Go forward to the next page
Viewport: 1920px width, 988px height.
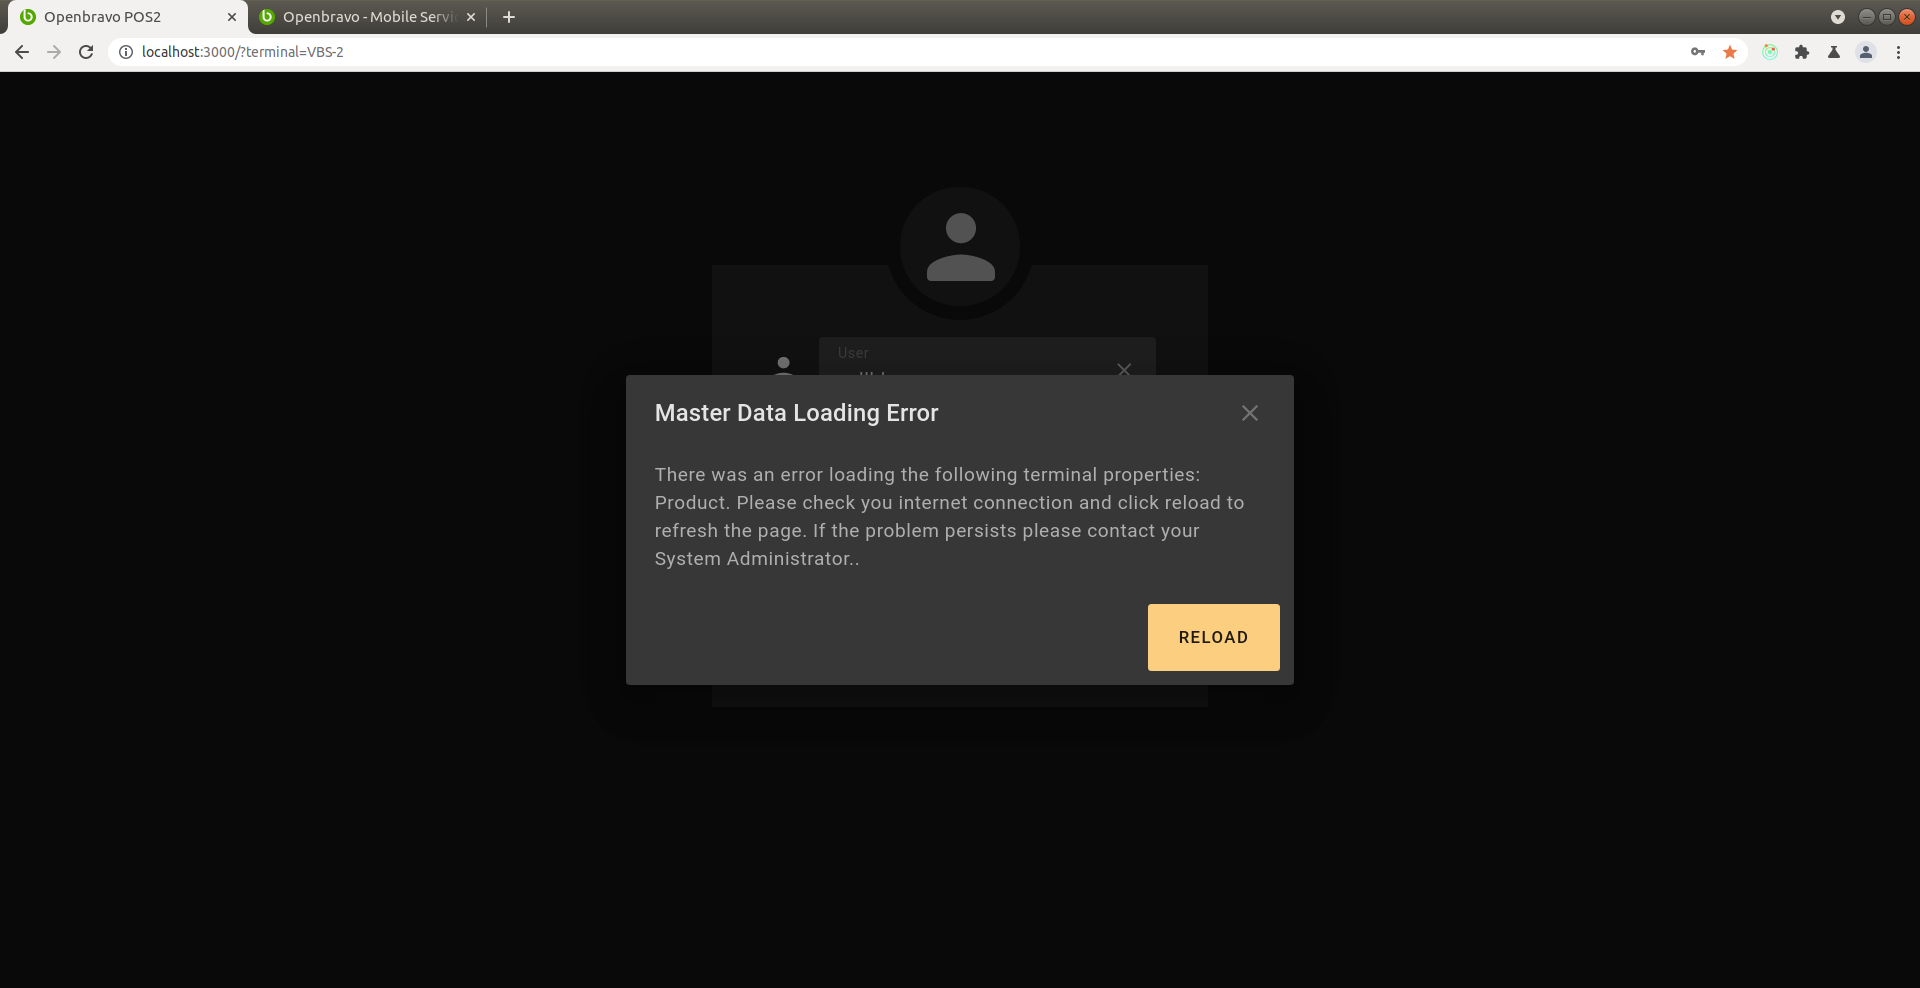(54, 52)
